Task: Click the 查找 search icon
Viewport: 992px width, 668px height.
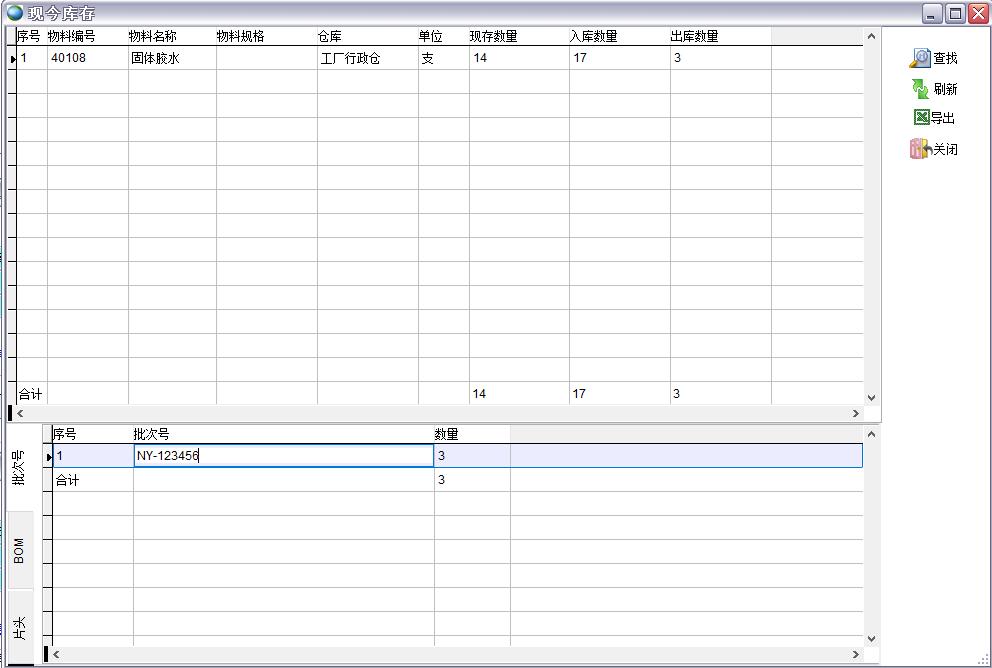Action: [920, 59]
